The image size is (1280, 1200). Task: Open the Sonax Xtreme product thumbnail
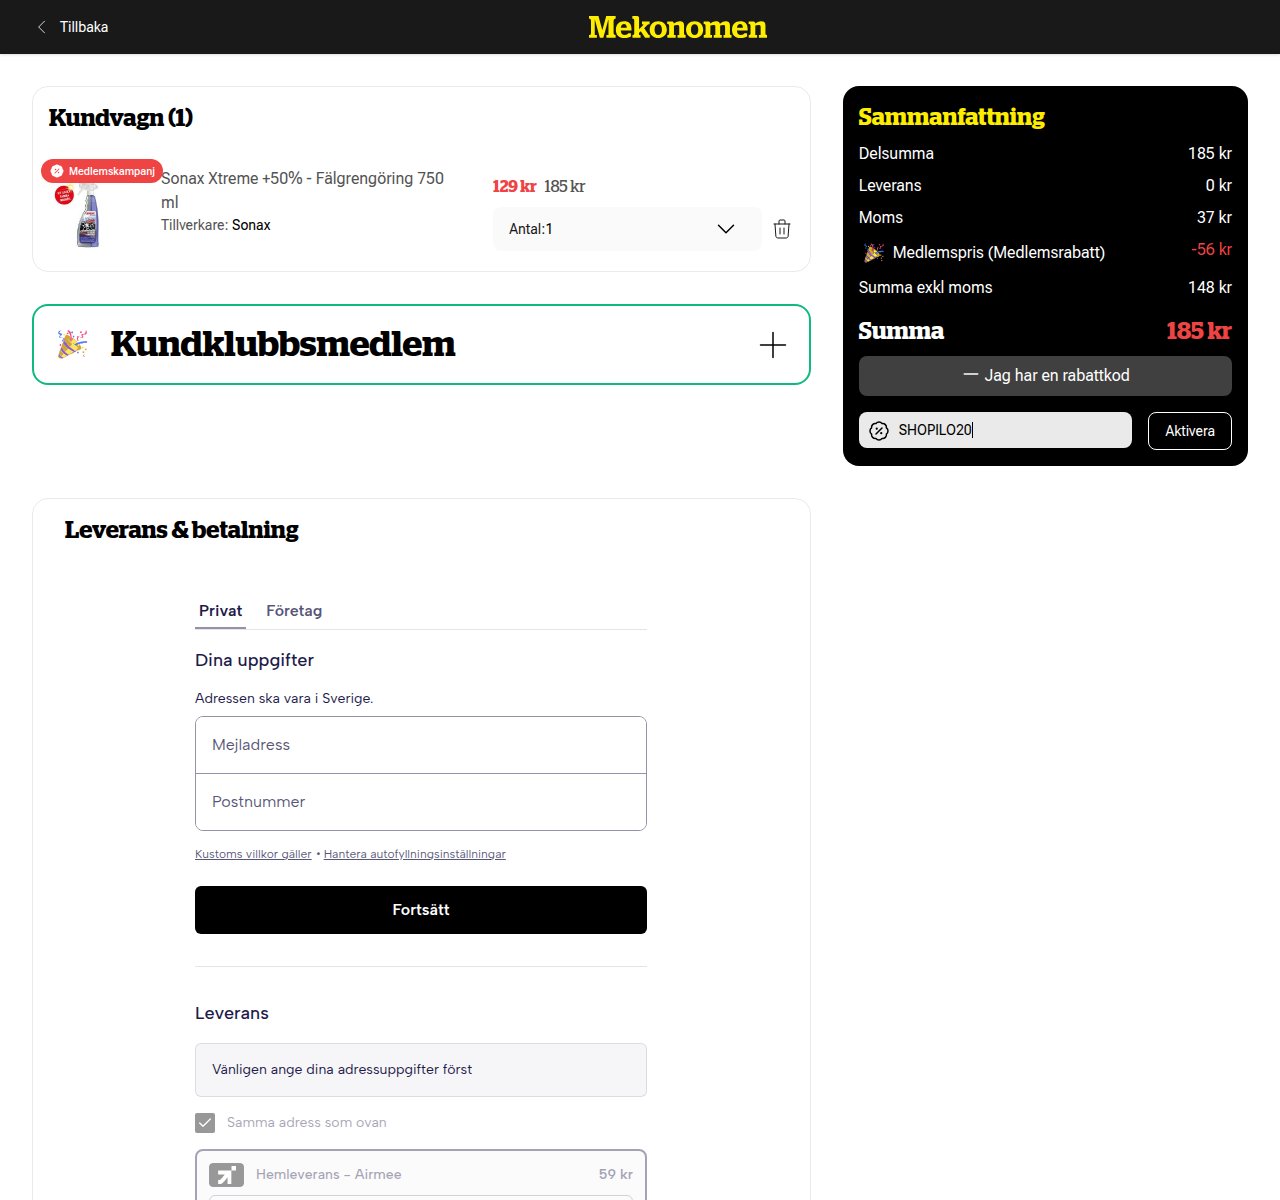[x=88, y=216]
